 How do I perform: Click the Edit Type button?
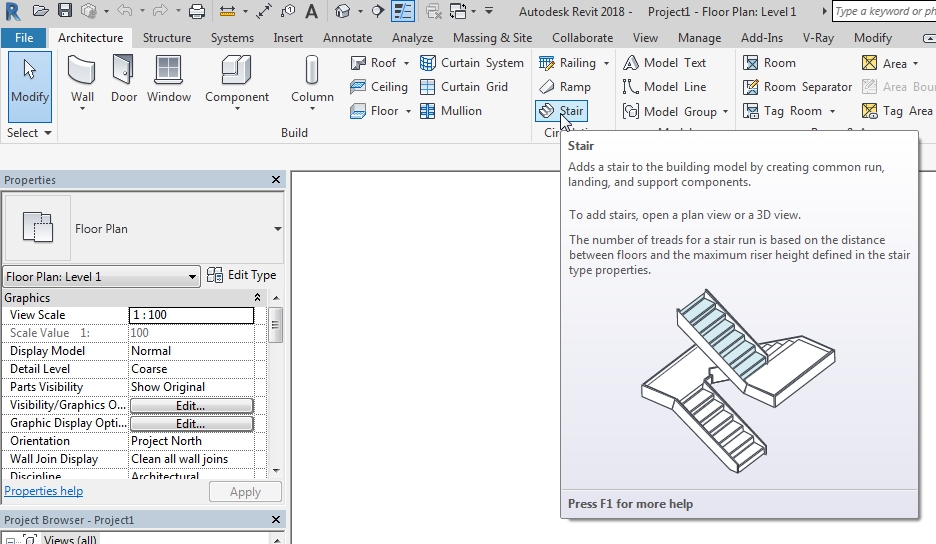click(x=242, y=275)
